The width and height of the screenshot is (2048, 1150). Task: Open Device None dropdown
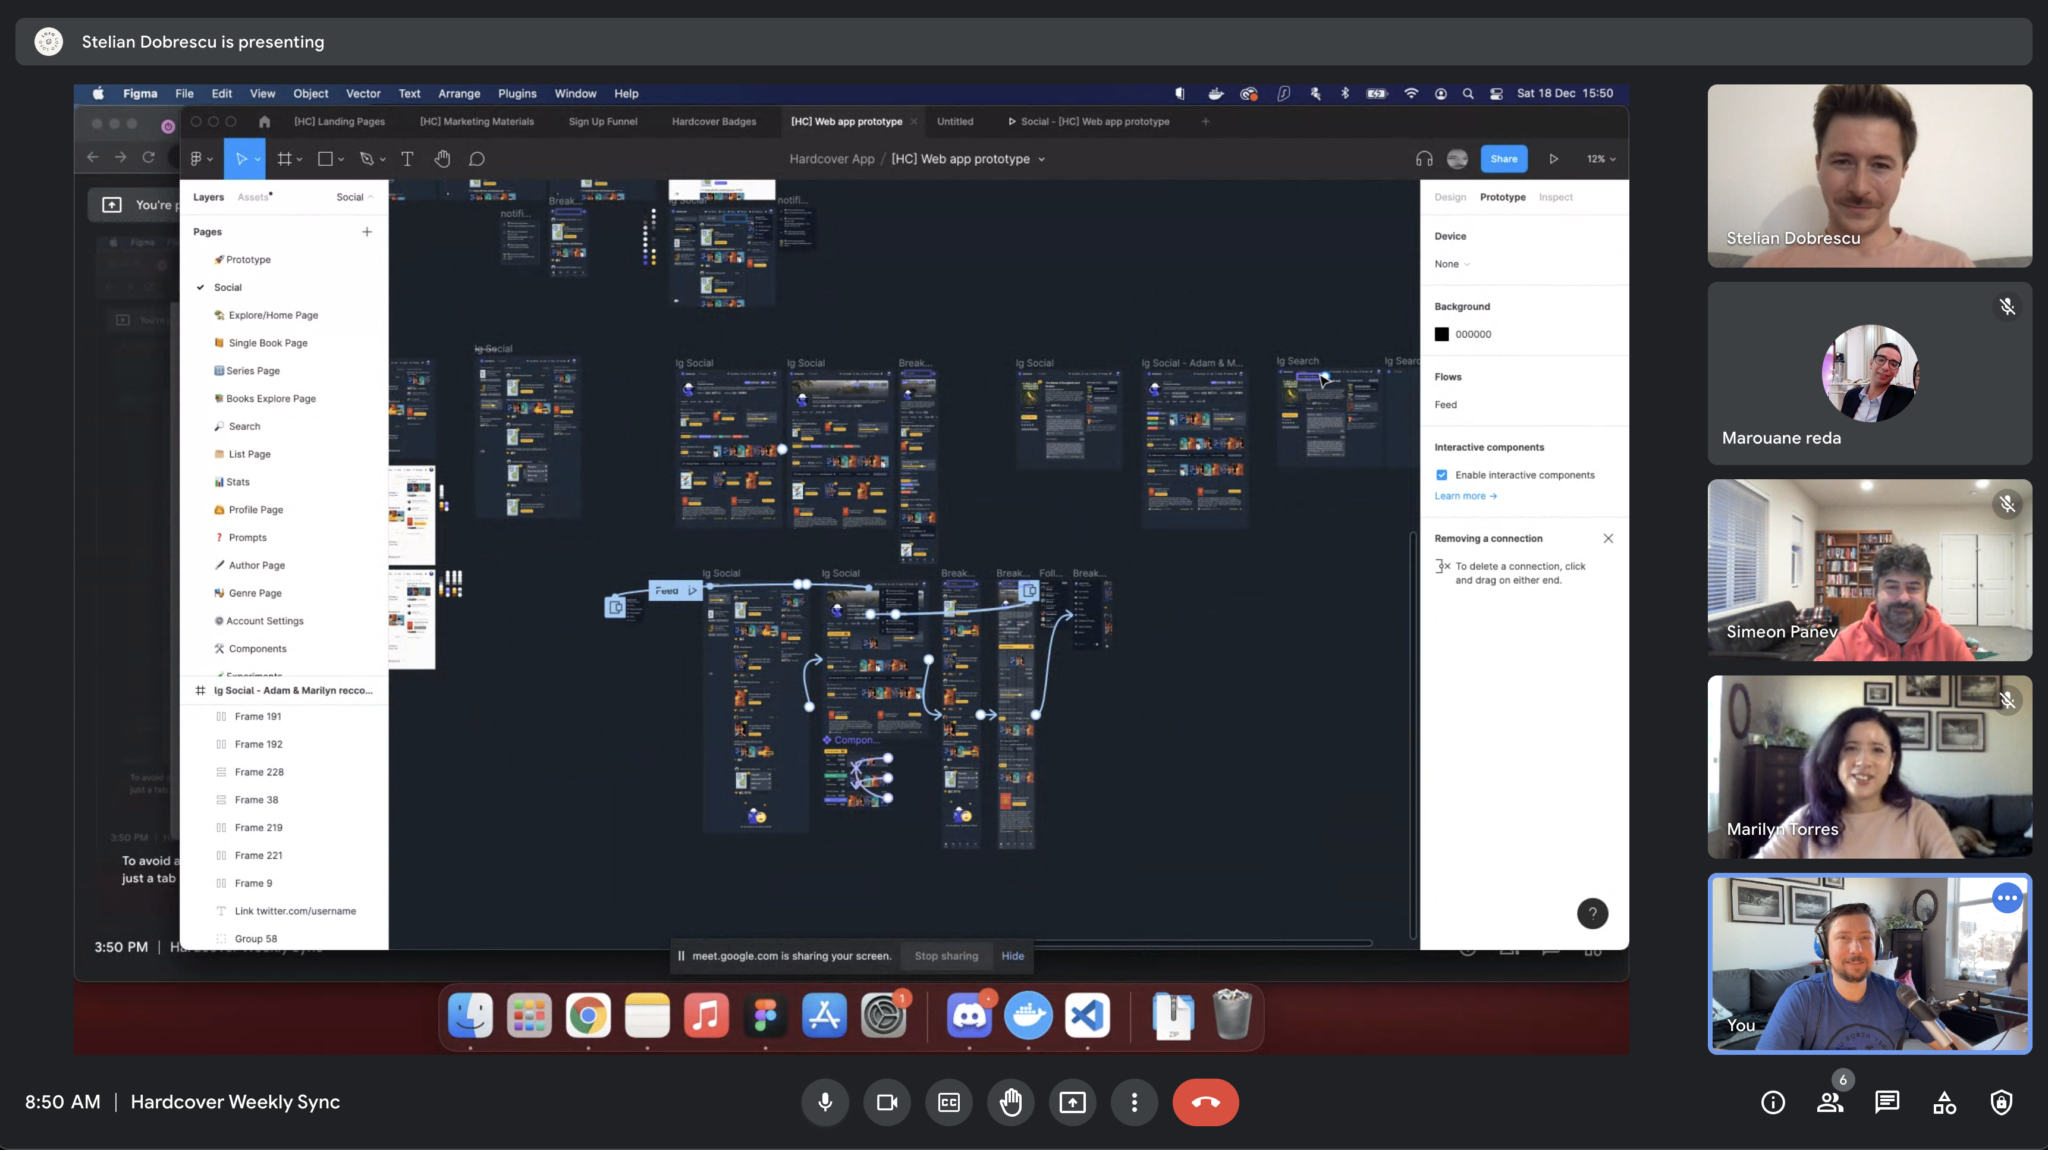click(1452, 264)
